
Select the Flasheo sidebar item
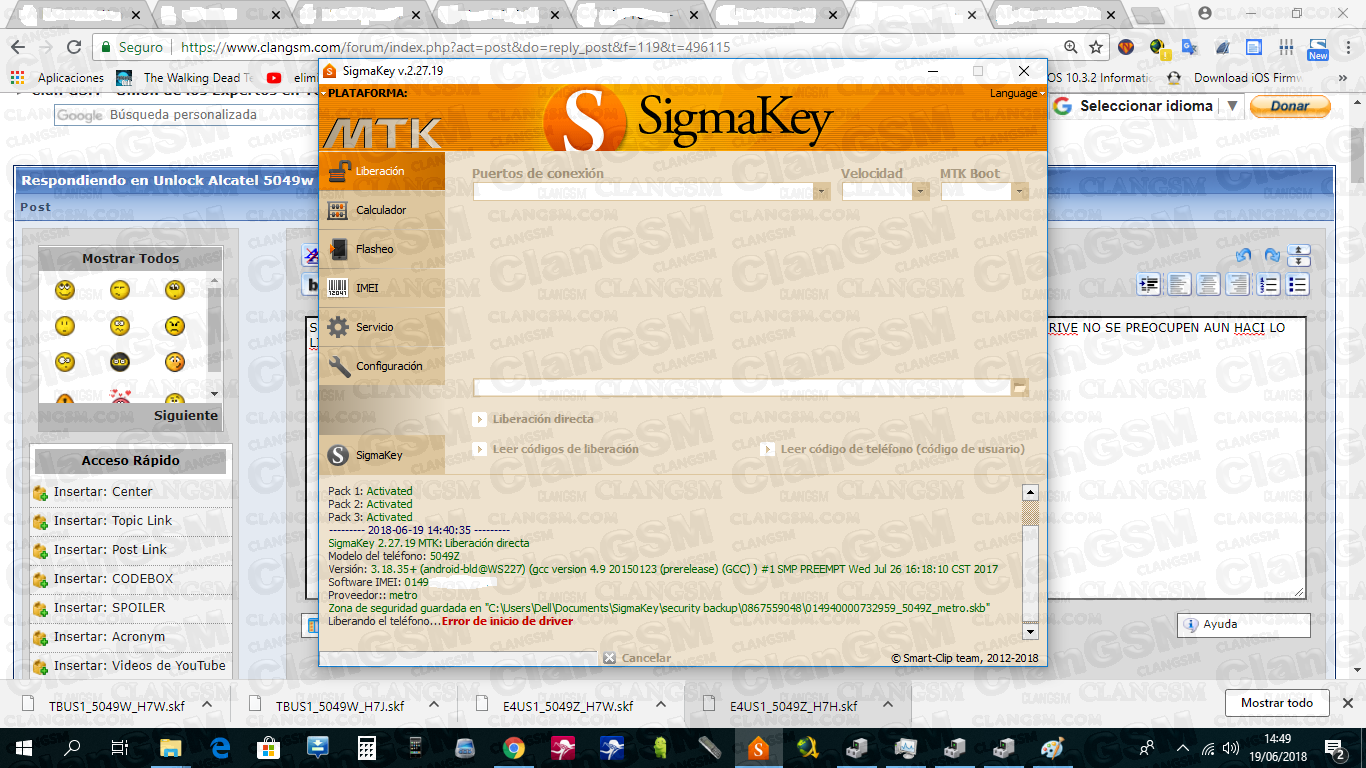pyautogui.click(x=382, y=249)
